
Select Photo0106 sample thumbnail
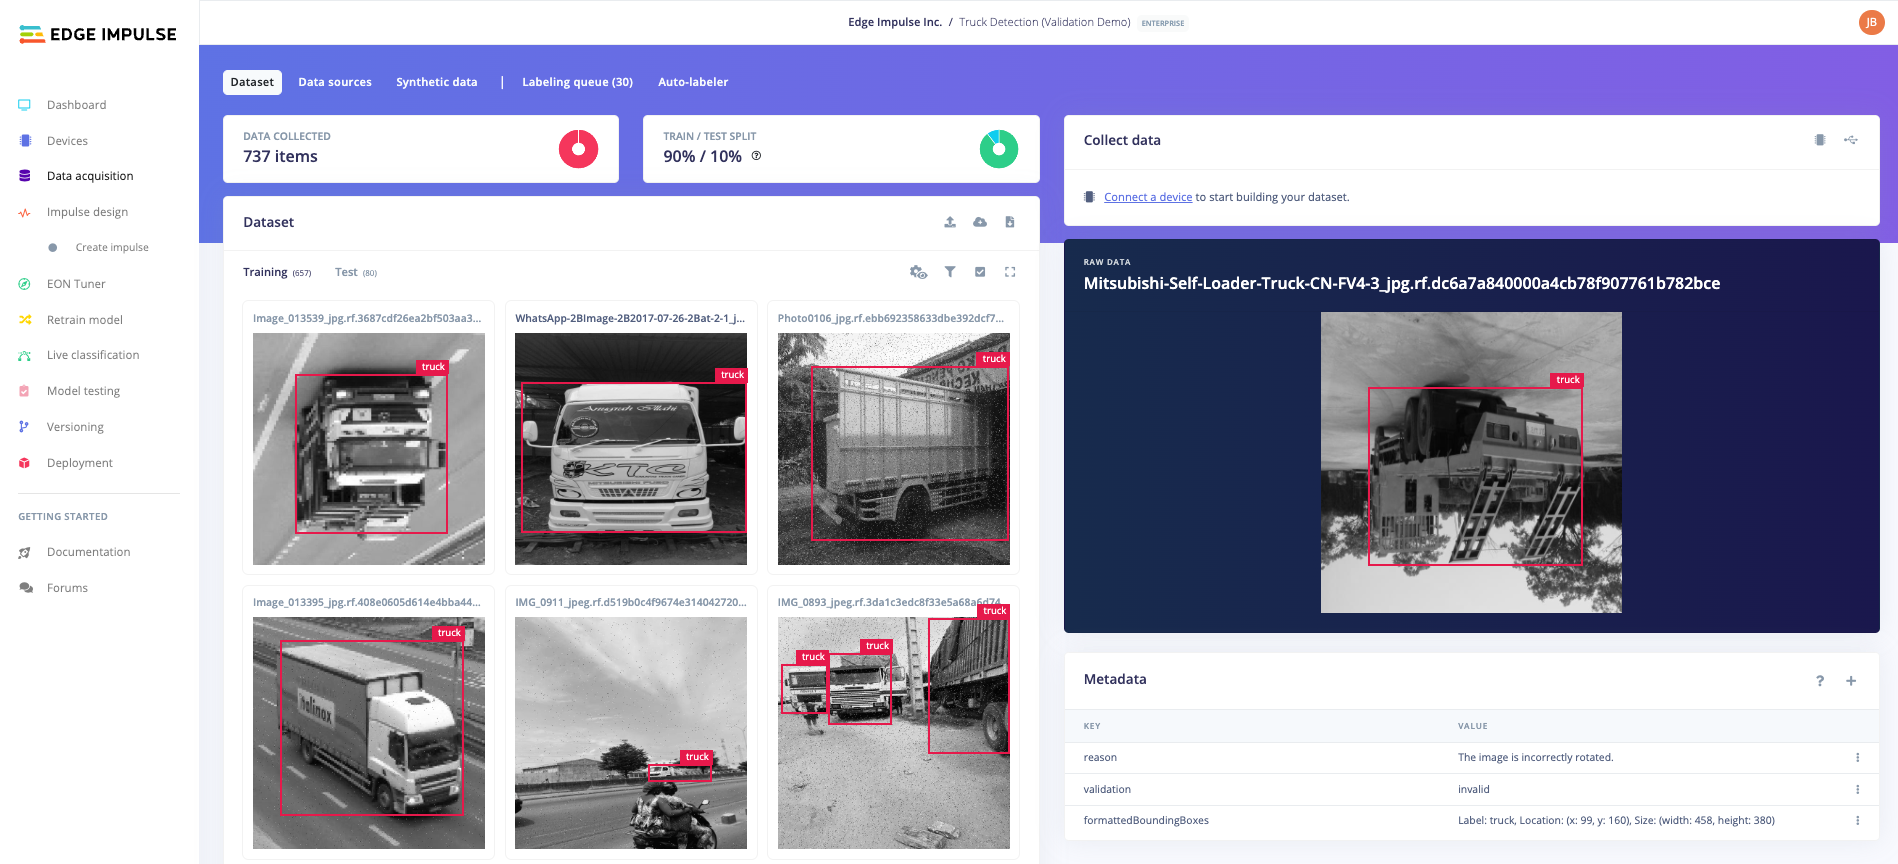tap(894, 449)
